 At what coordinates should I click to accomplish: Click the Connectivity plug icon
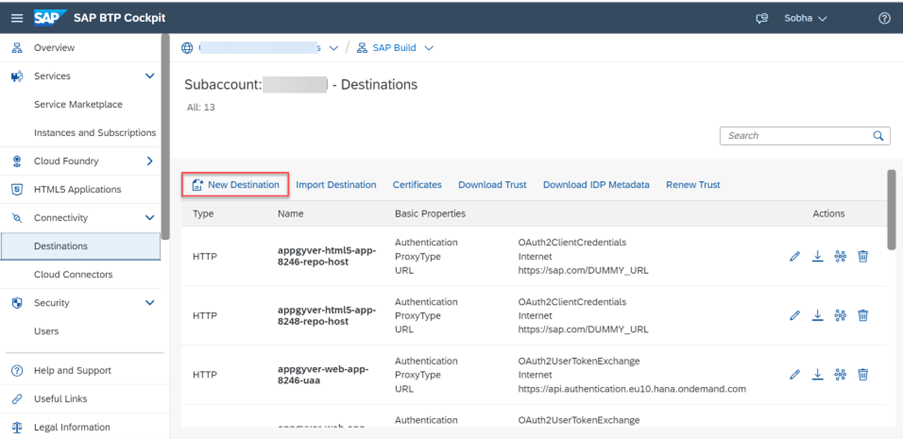pos(17,218)
